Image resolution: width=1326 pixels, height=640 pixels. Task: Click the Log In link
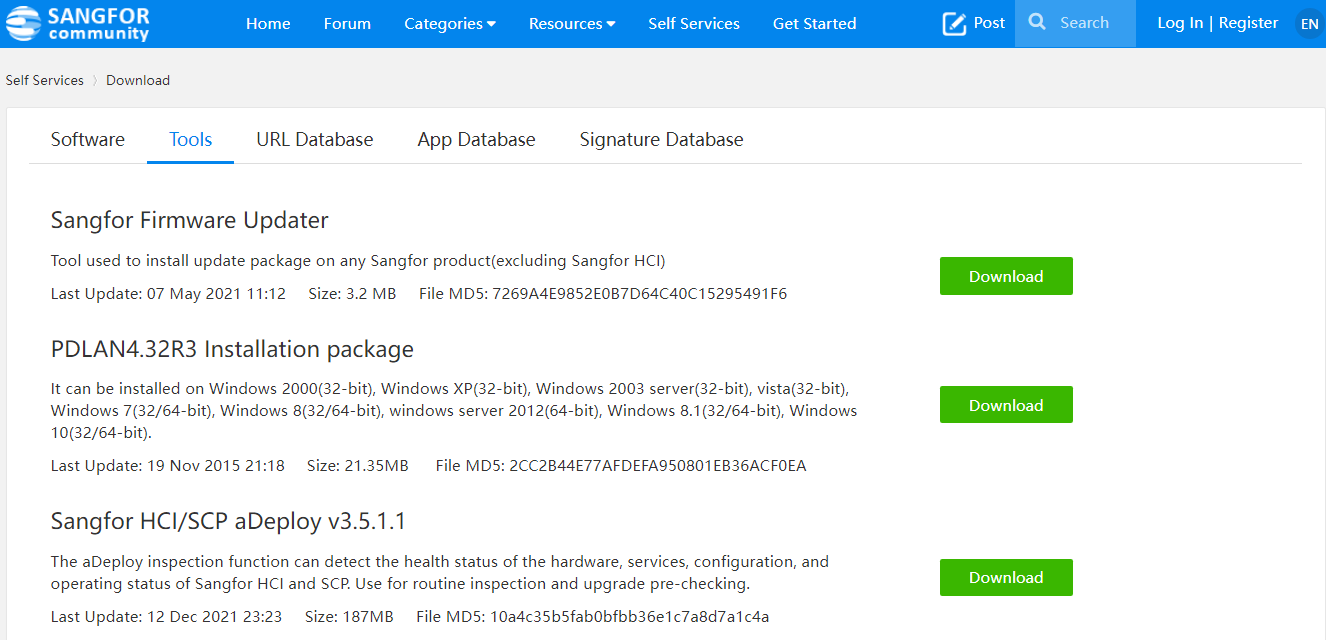click(1179, 23)
